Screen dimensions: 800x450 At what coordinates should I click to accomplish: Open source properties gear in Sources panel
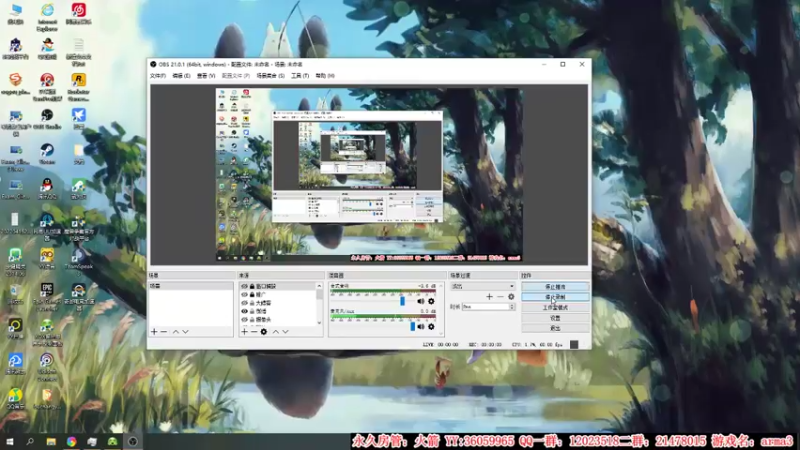264,332
